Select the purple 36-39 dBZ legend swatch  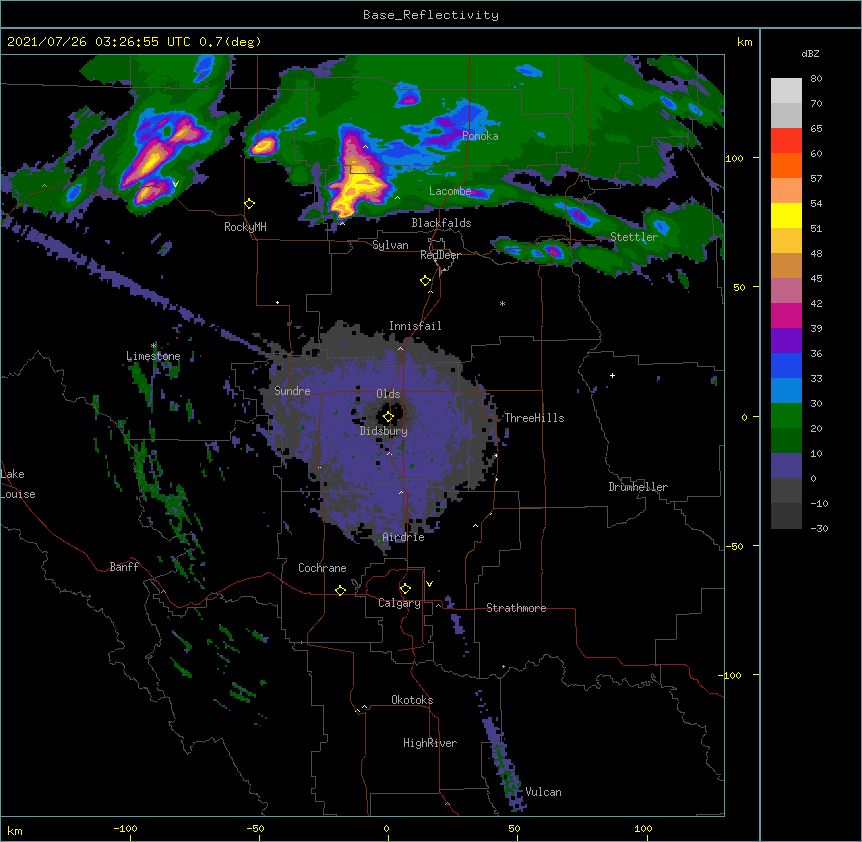pos(786,341)
